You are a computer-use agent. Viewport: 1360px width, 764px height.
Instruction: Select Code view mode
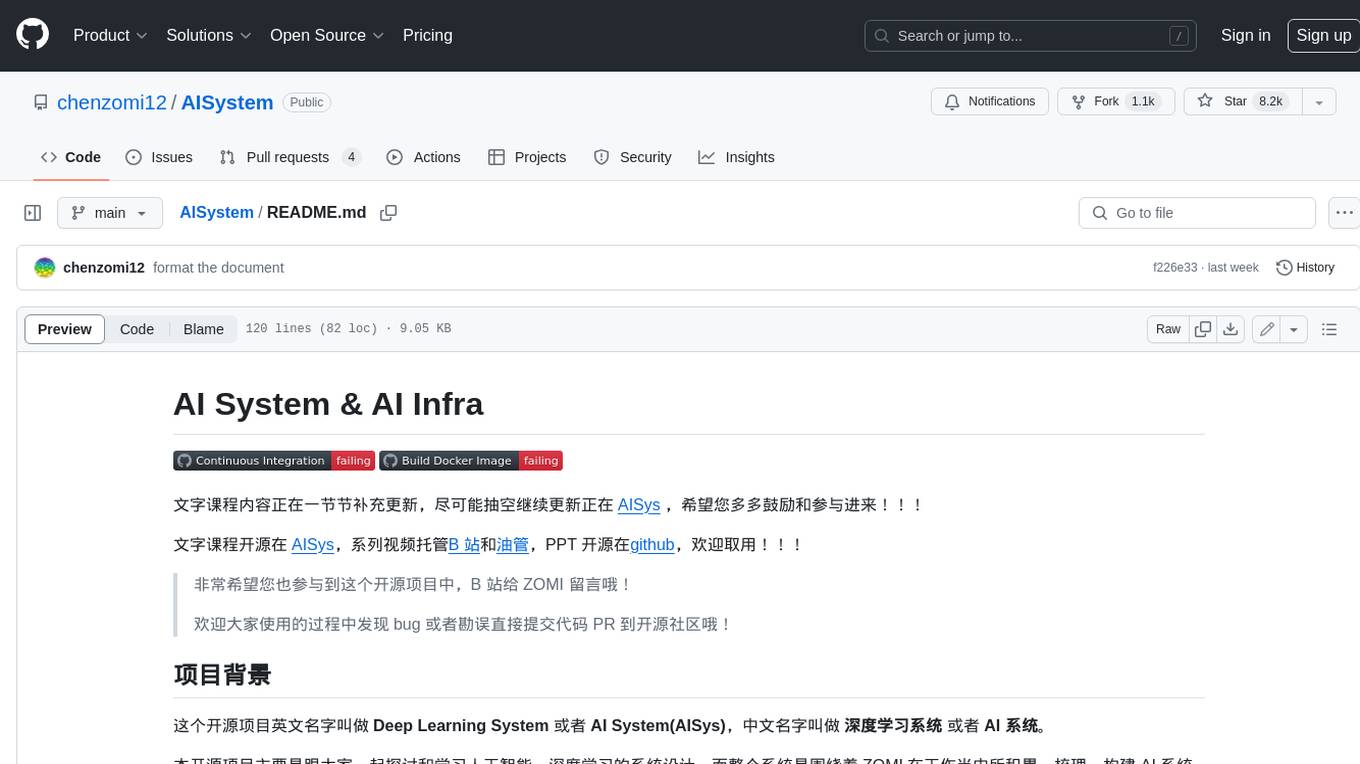tap(137, 329)
